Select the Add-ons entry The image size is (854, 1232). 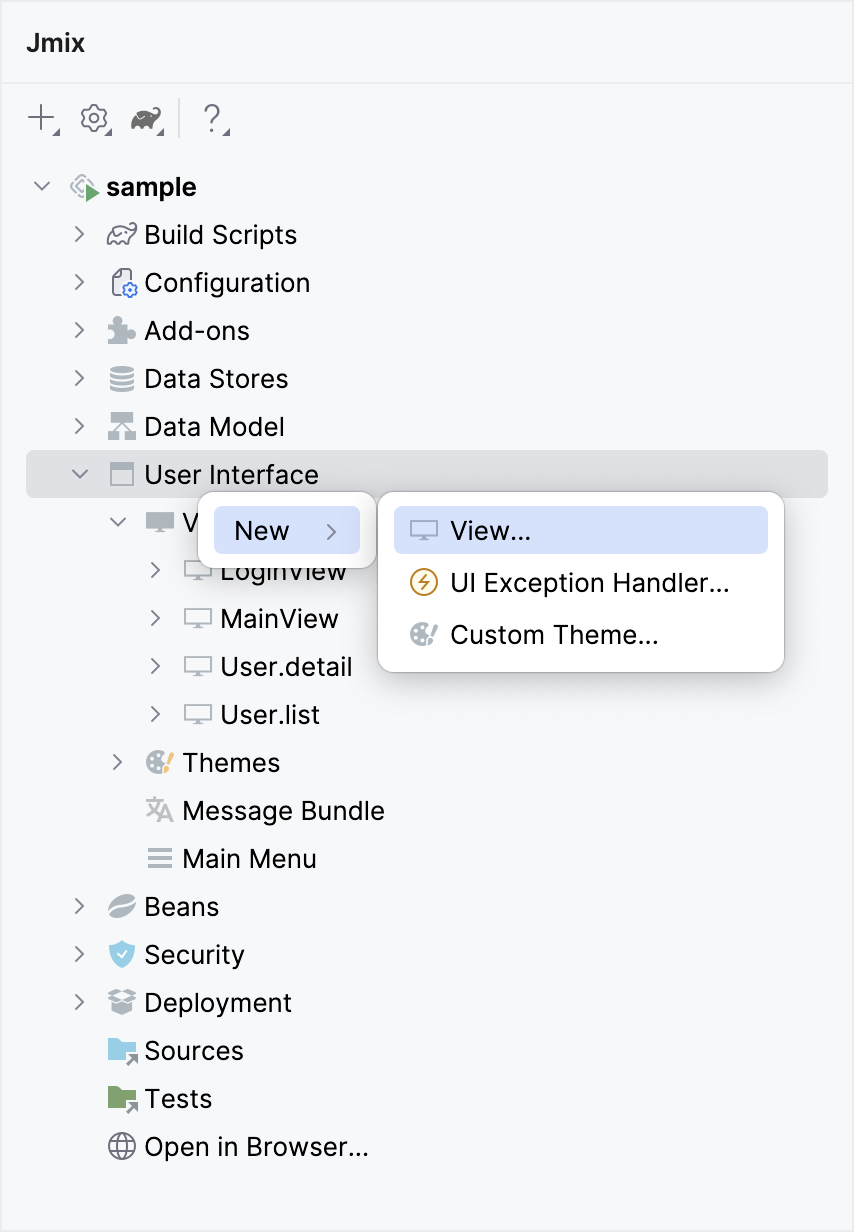coord(197,330)
